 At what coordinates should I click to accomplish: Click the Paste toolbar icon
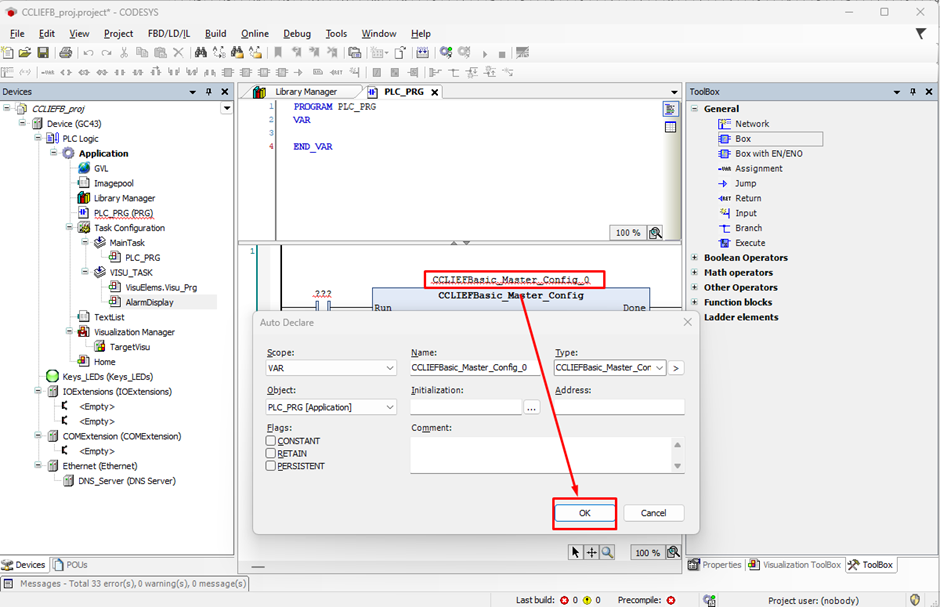tap(160, 53)
